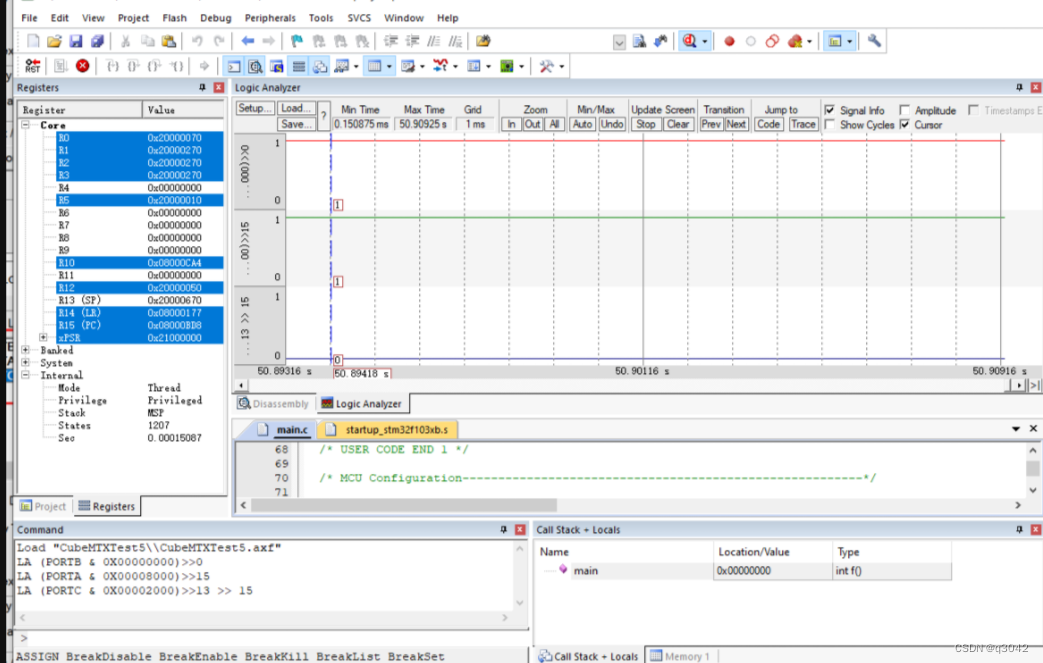Insert a bookmark with the flag icon
Image resolution: width=1043 pixels, height=663 pixels.
point(297,41)
